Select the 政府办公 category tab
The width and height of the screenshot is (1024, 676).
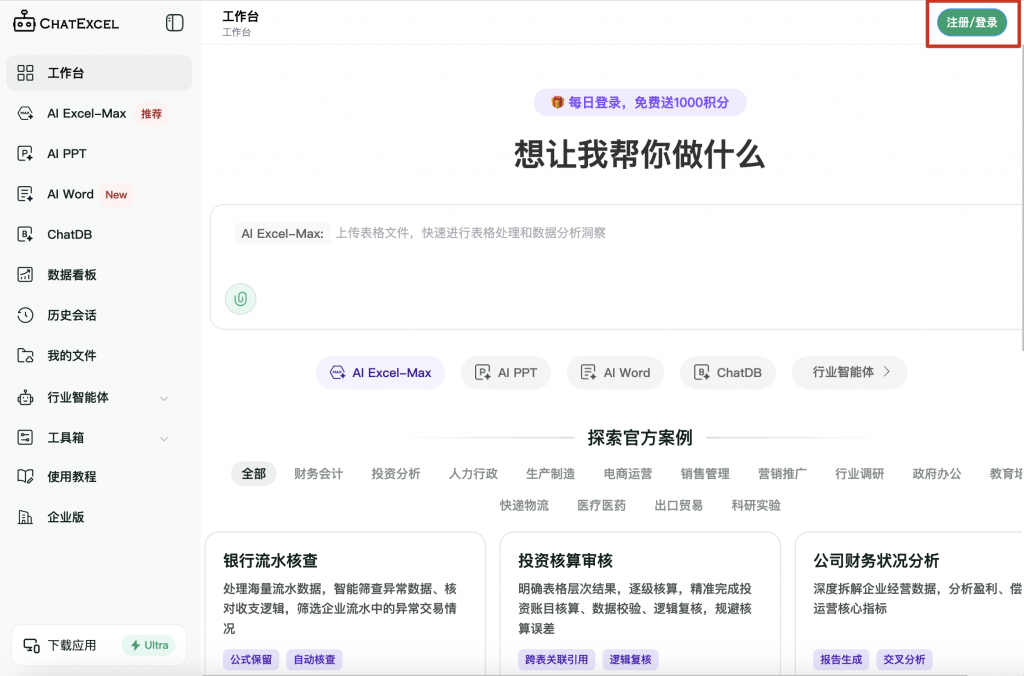point(936,474)
